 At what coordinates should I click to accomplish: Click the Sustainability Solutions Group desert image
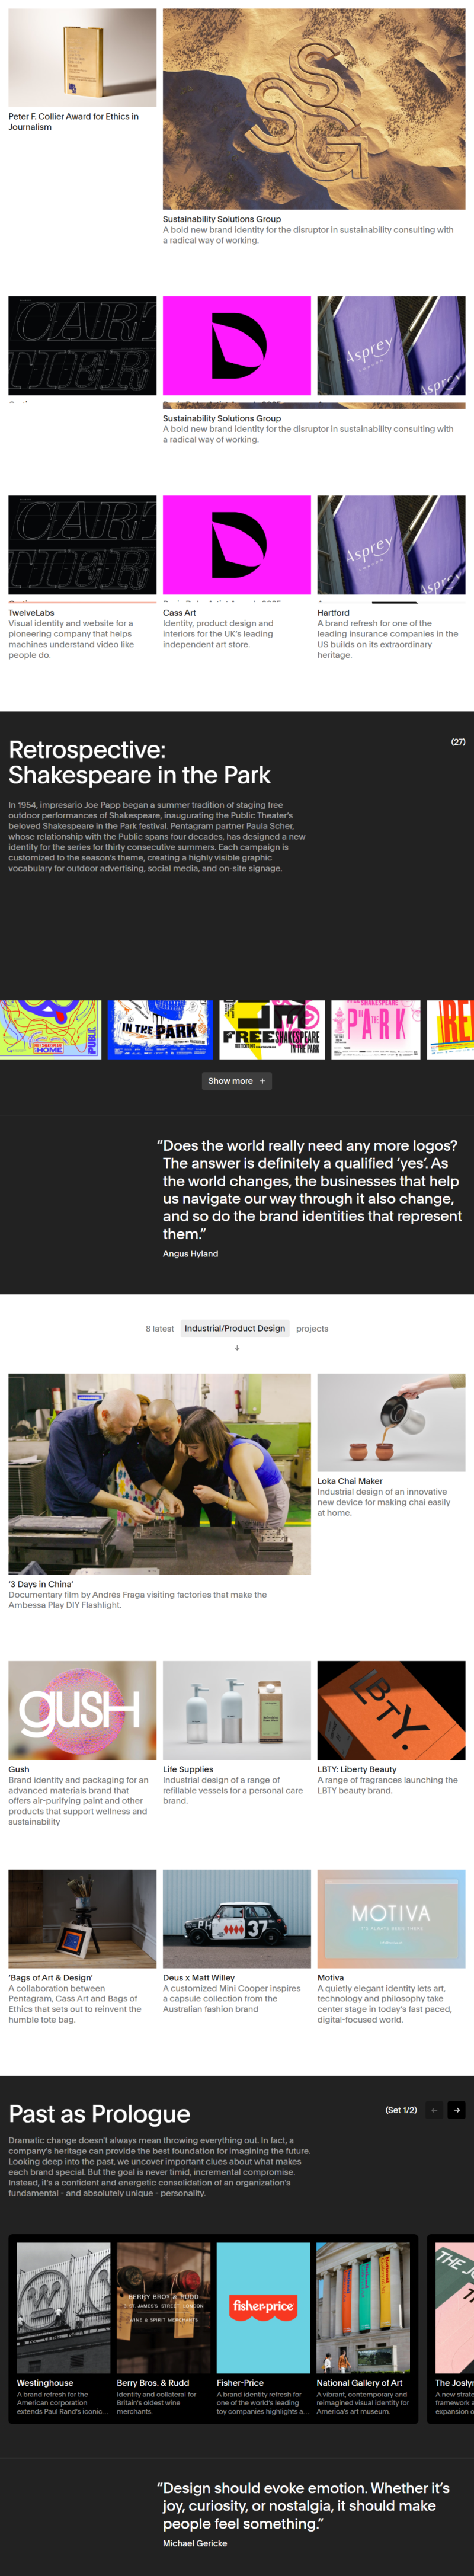click(x=314, y=109)
